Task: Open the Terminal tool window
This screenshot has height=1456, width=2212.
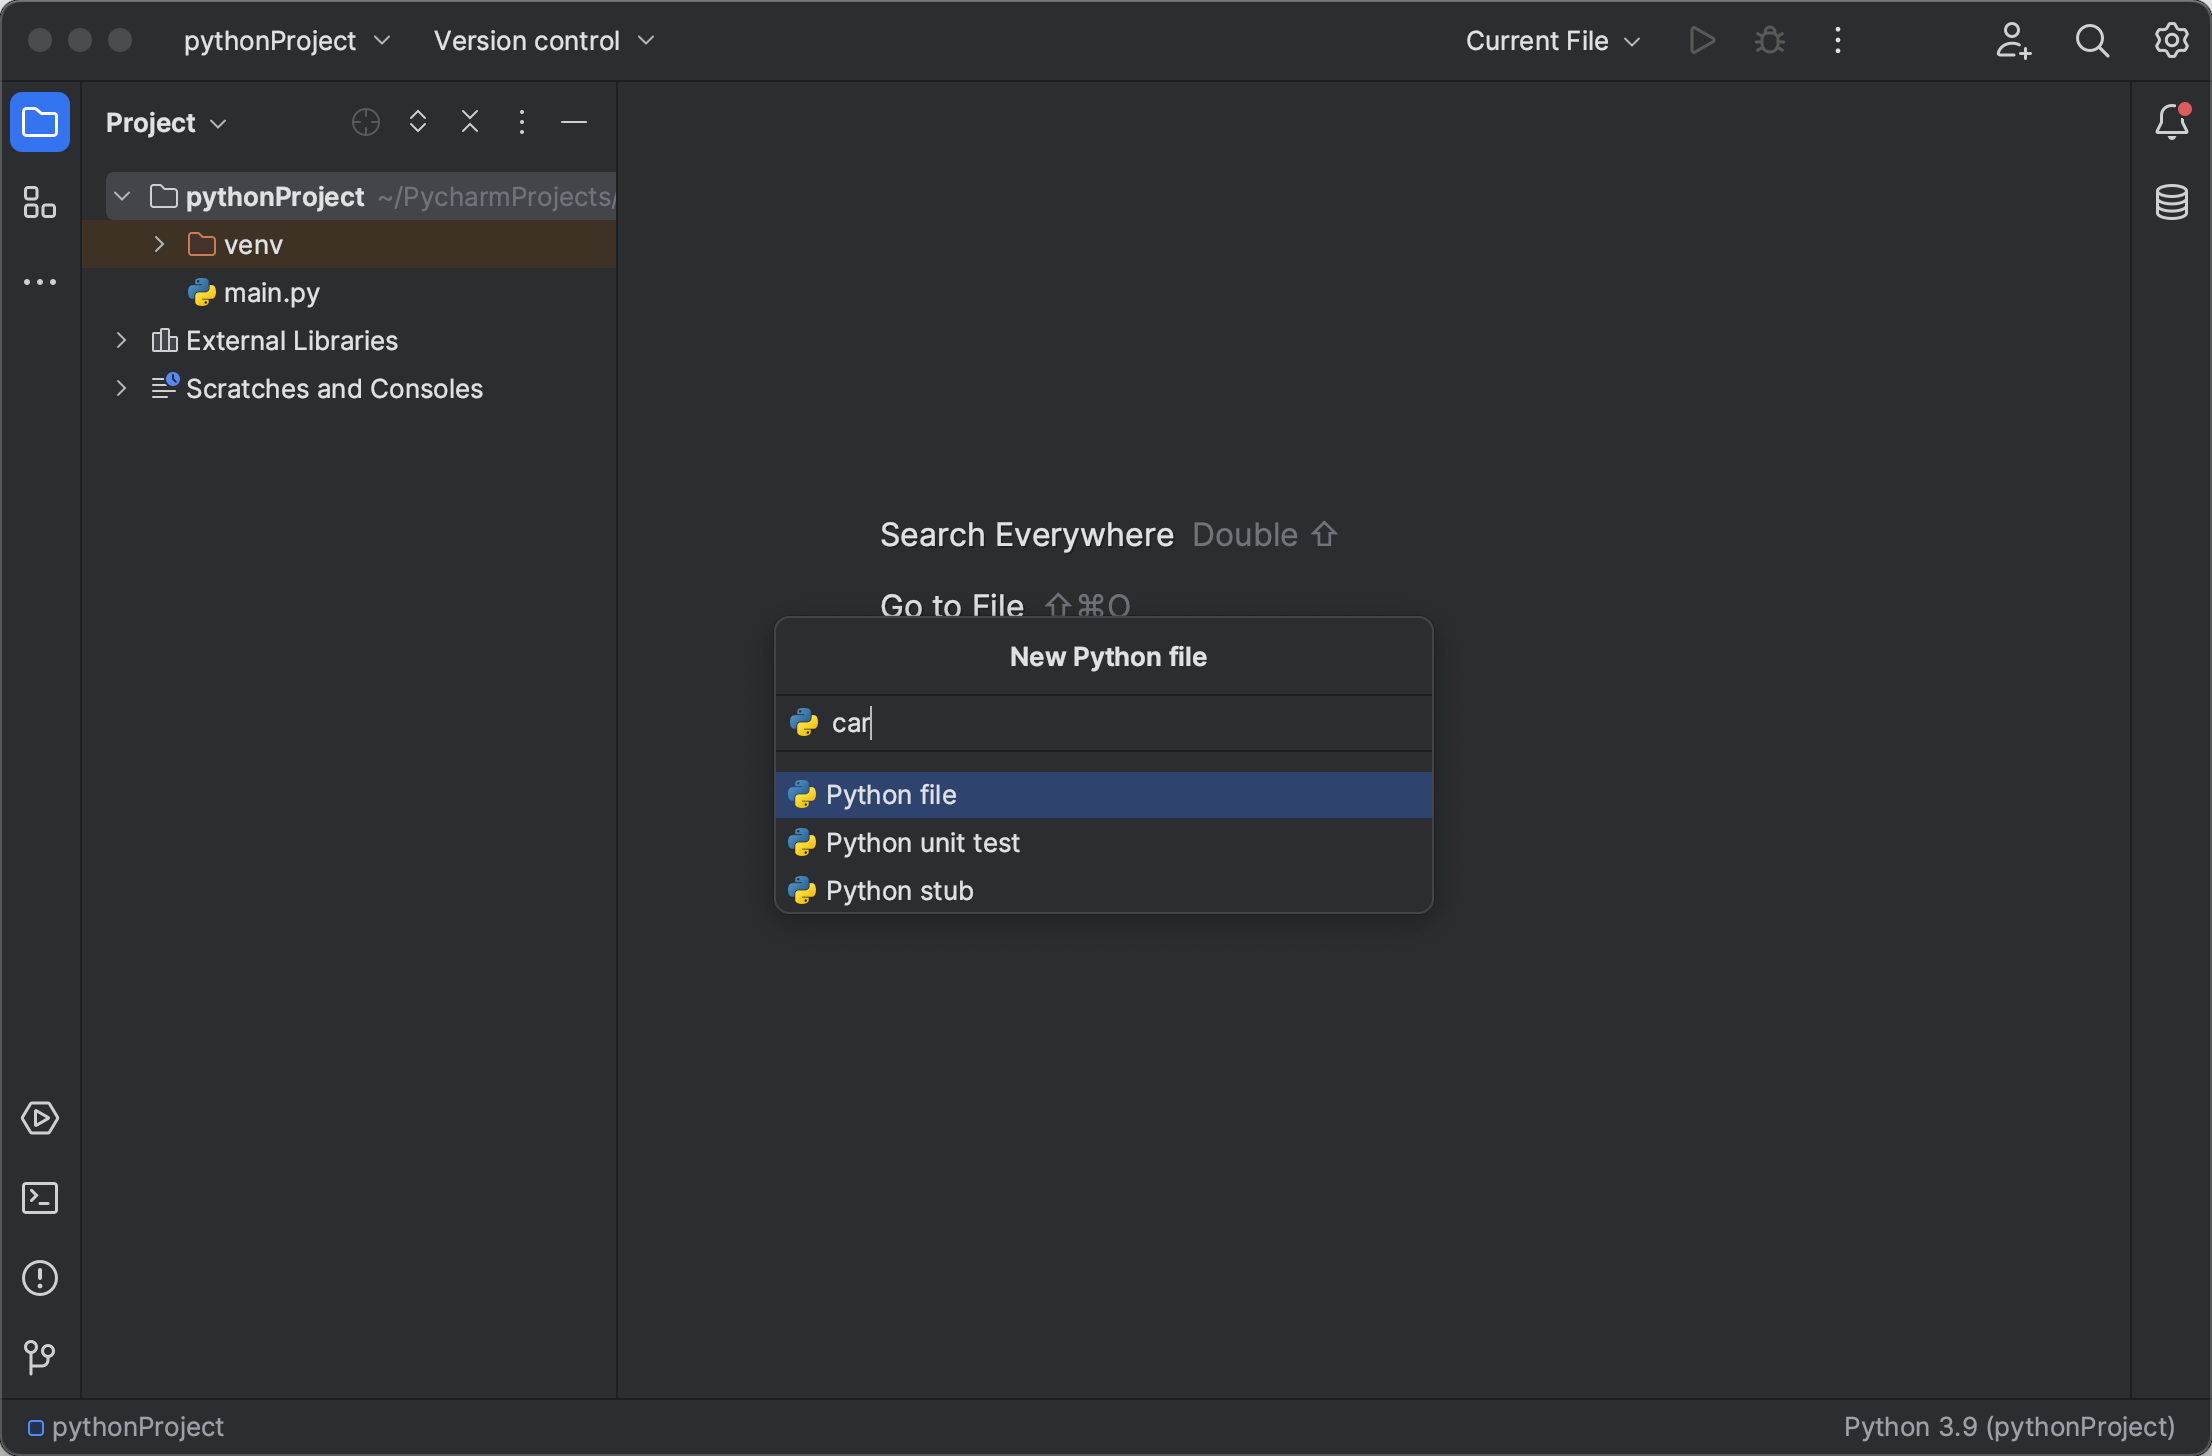Action: [40, 1197]
